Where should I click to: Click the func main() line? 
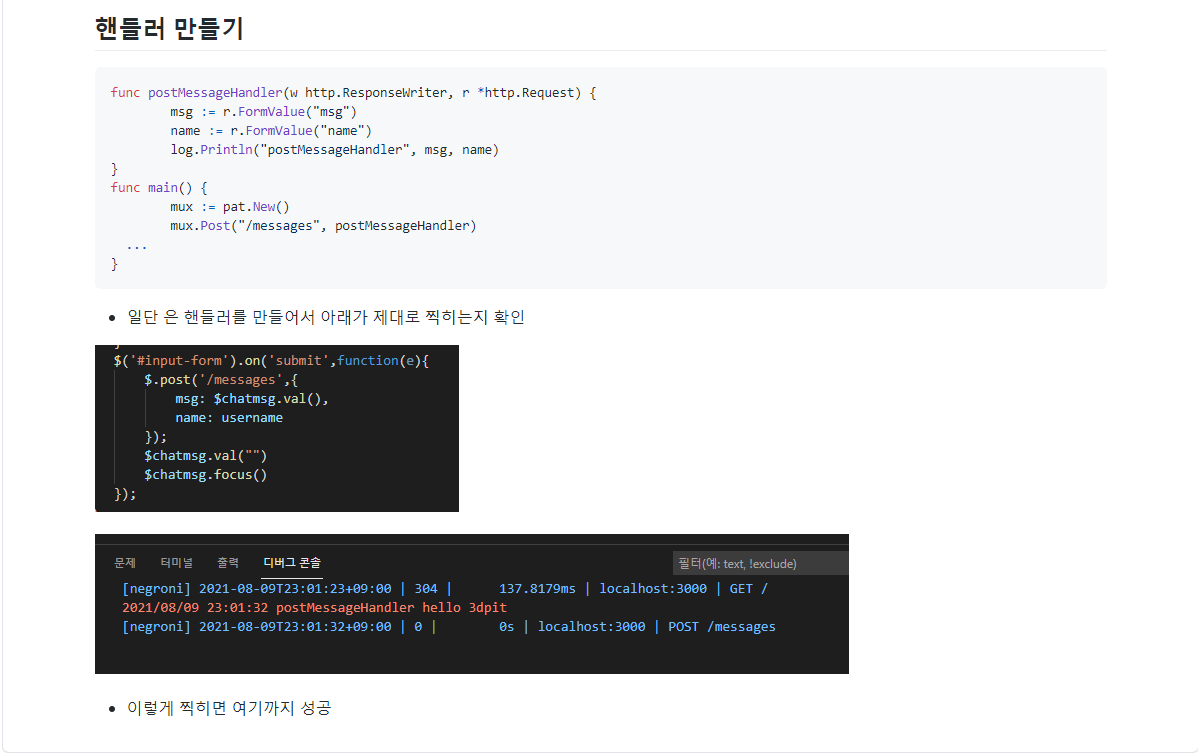click(159, 188)
